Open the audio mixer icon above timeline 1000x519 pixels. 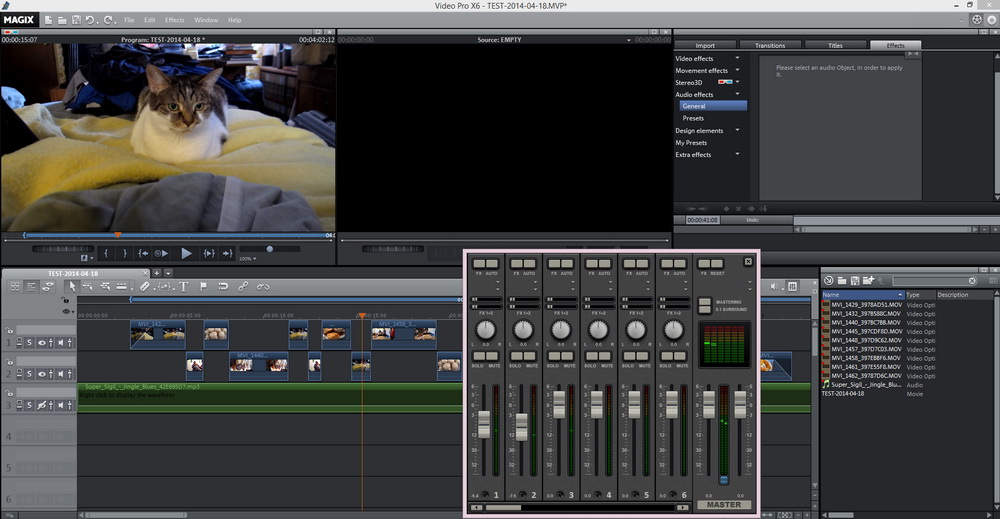792,286
